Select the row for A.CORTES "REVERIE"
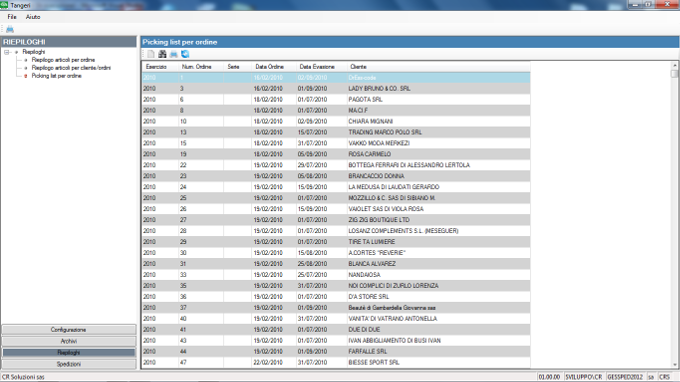The height and width of the screenshot is (382, 680). (336, 253)
